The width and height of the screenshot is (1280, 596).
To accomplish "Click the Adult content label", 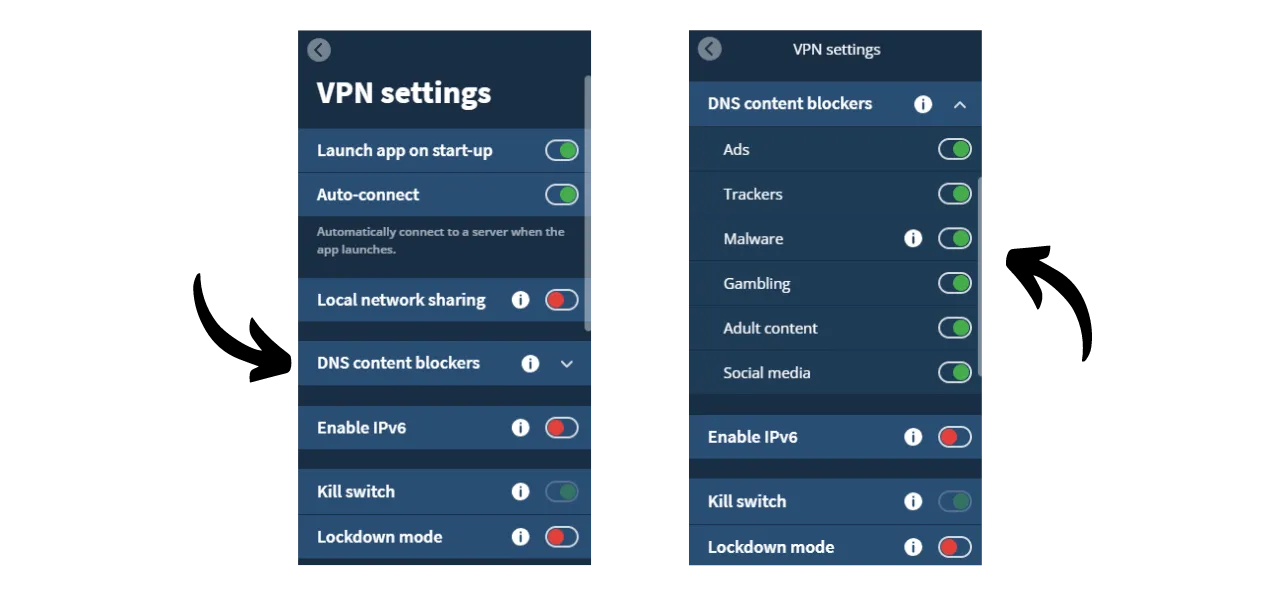I will (x=770, y=328).
